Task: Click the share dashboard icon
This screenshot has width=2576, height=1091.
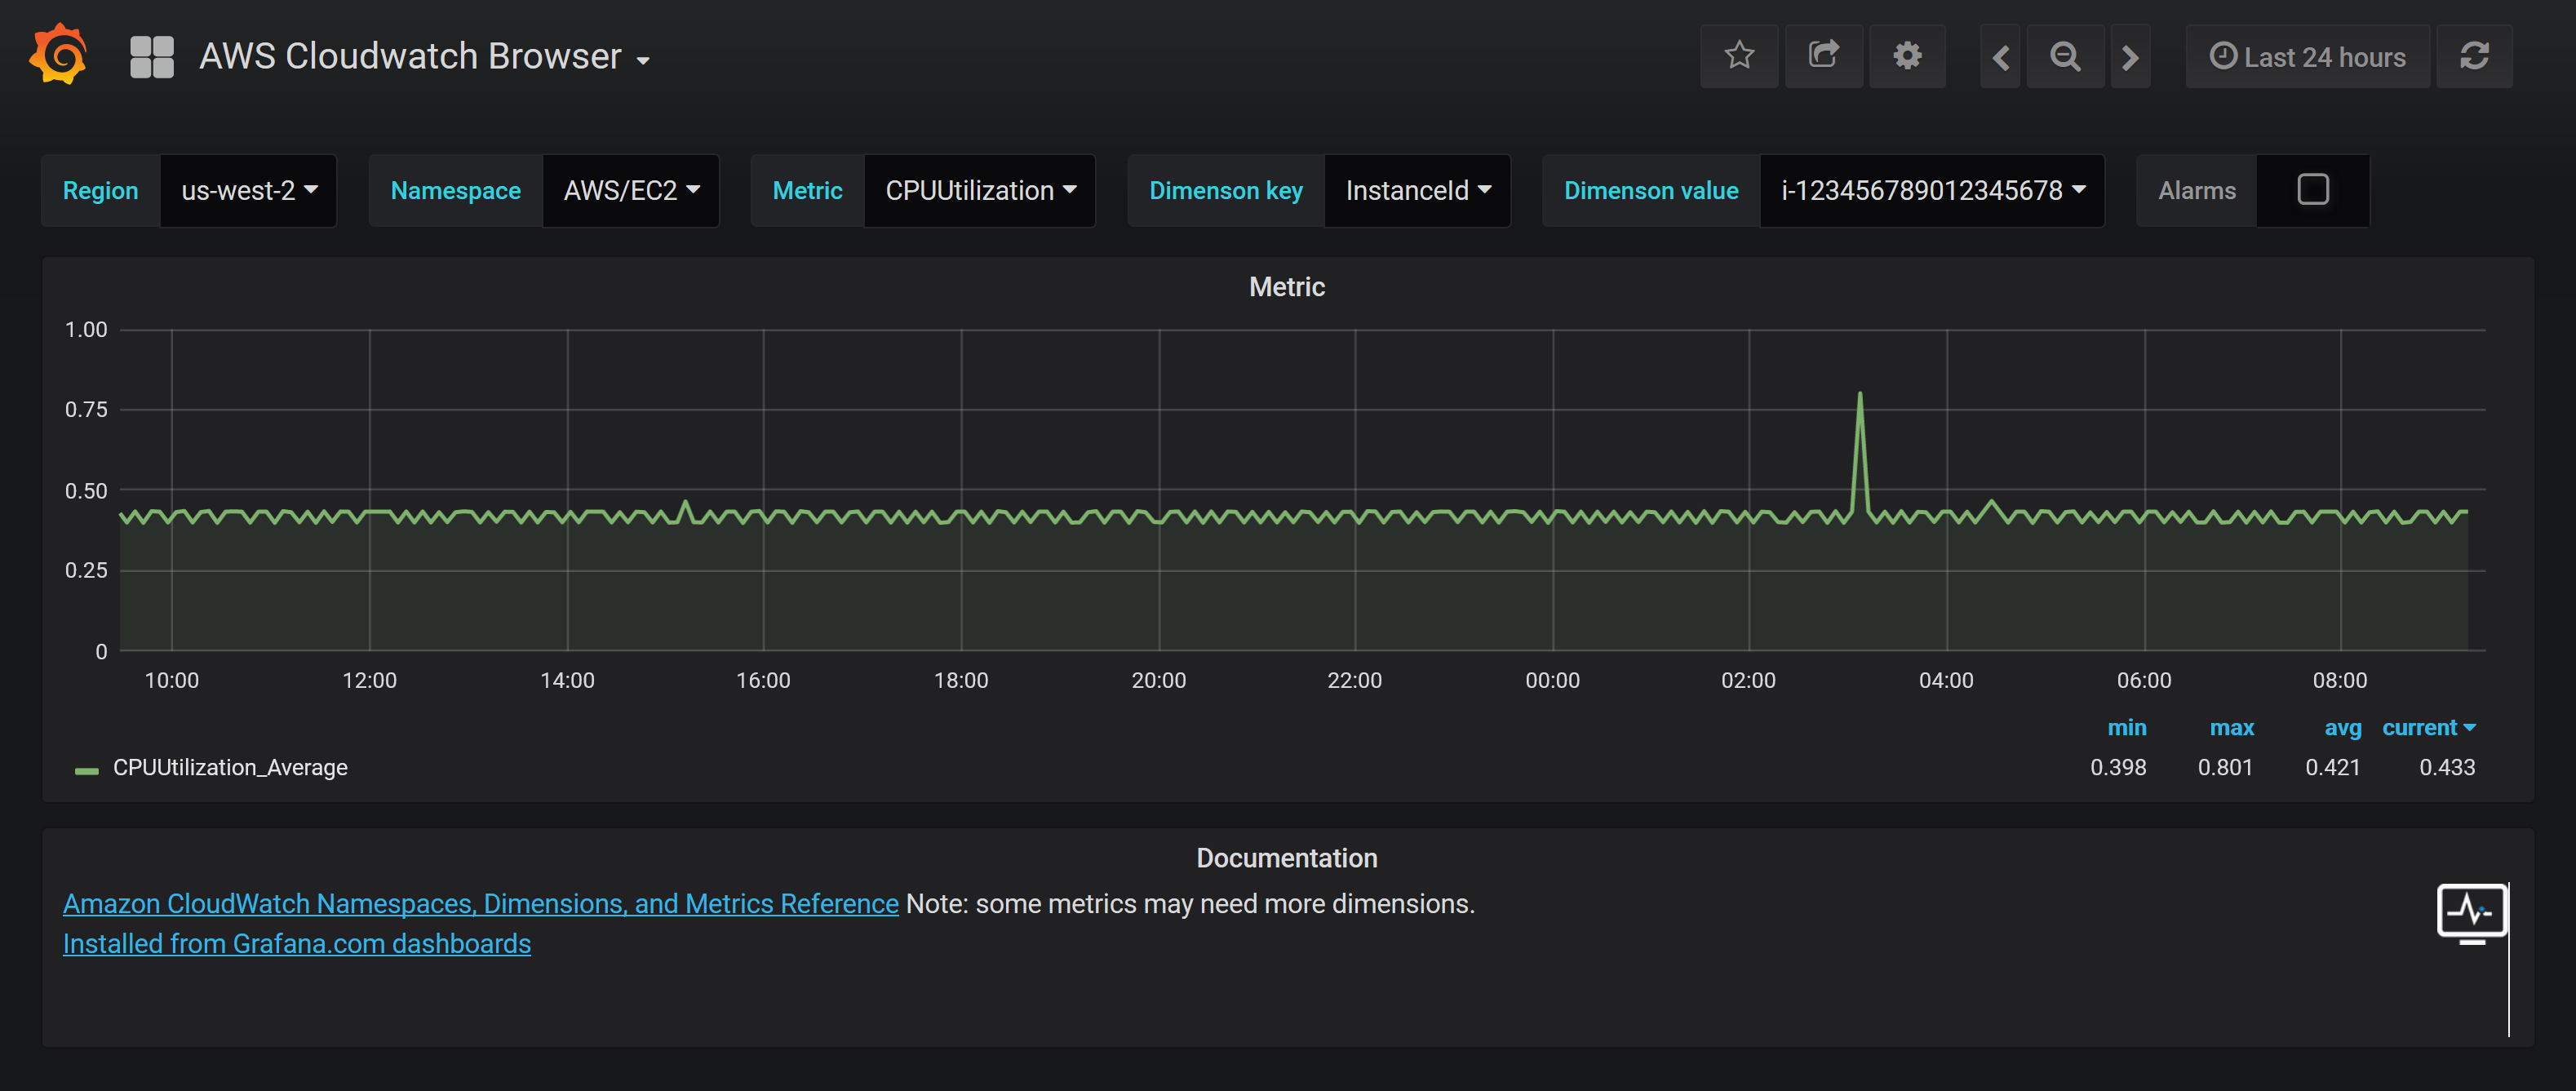Action: tap(1823, 56)
